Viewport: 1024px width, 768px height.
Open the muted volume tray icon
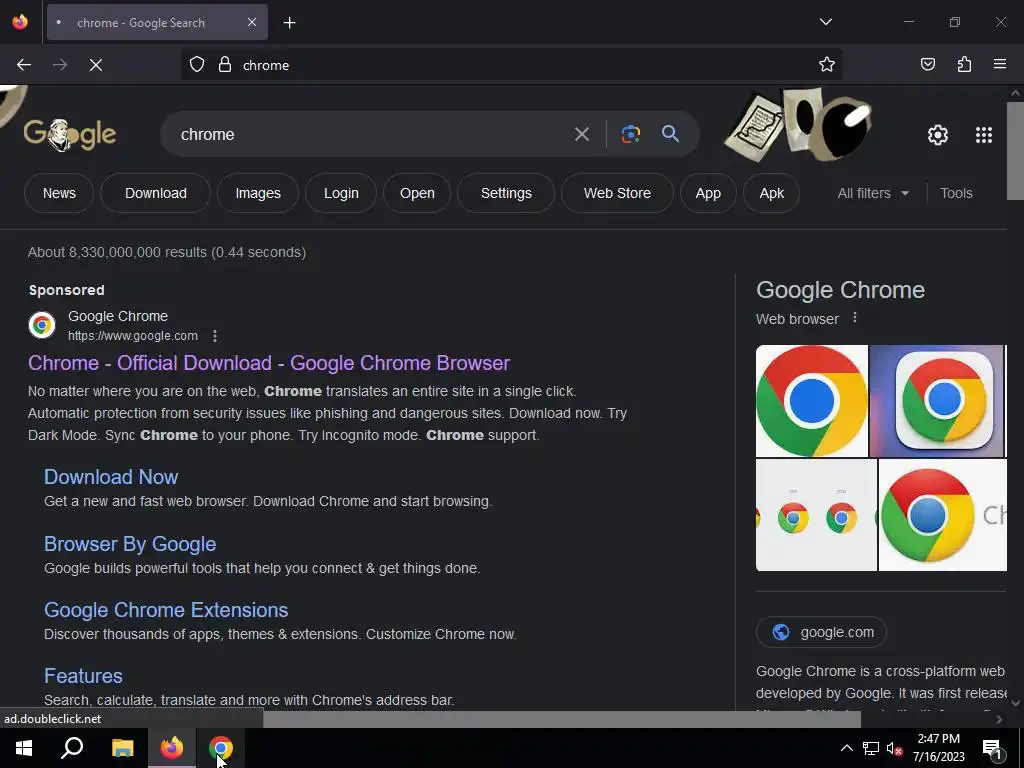tap(894, 748)
